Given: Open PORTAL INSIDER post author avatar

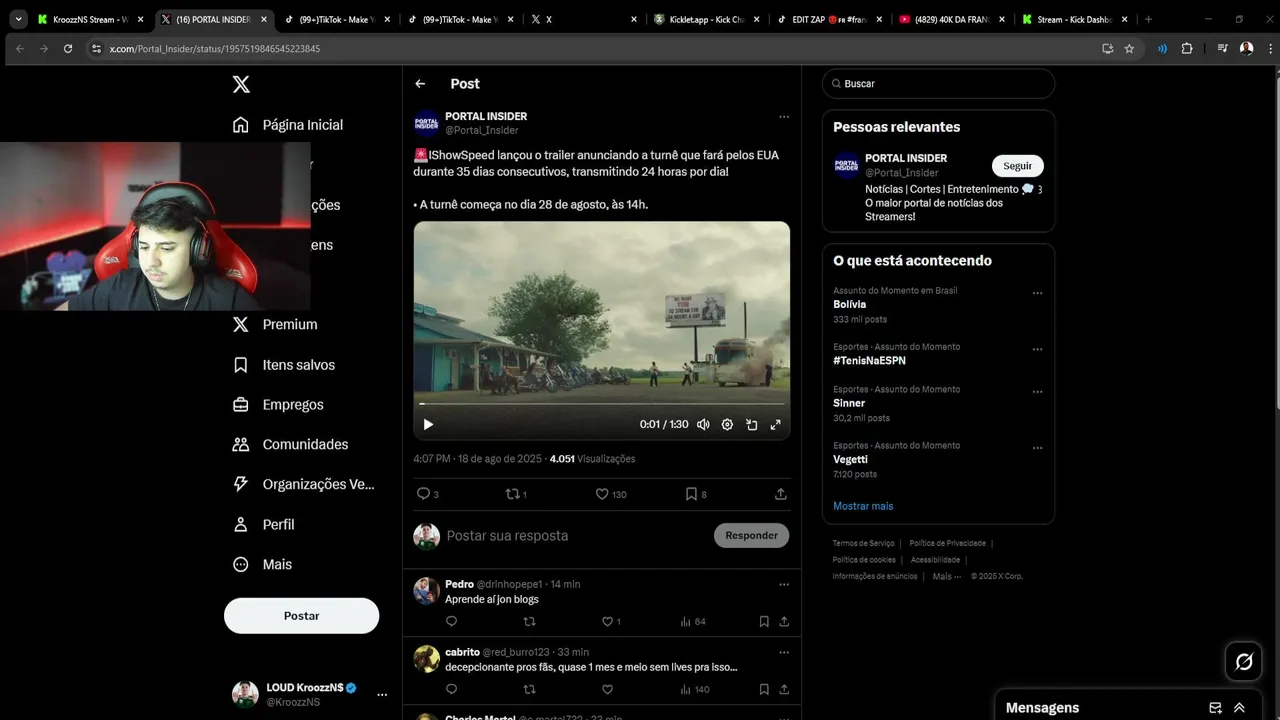Looking at the screenshot, I should click(427, 123).
